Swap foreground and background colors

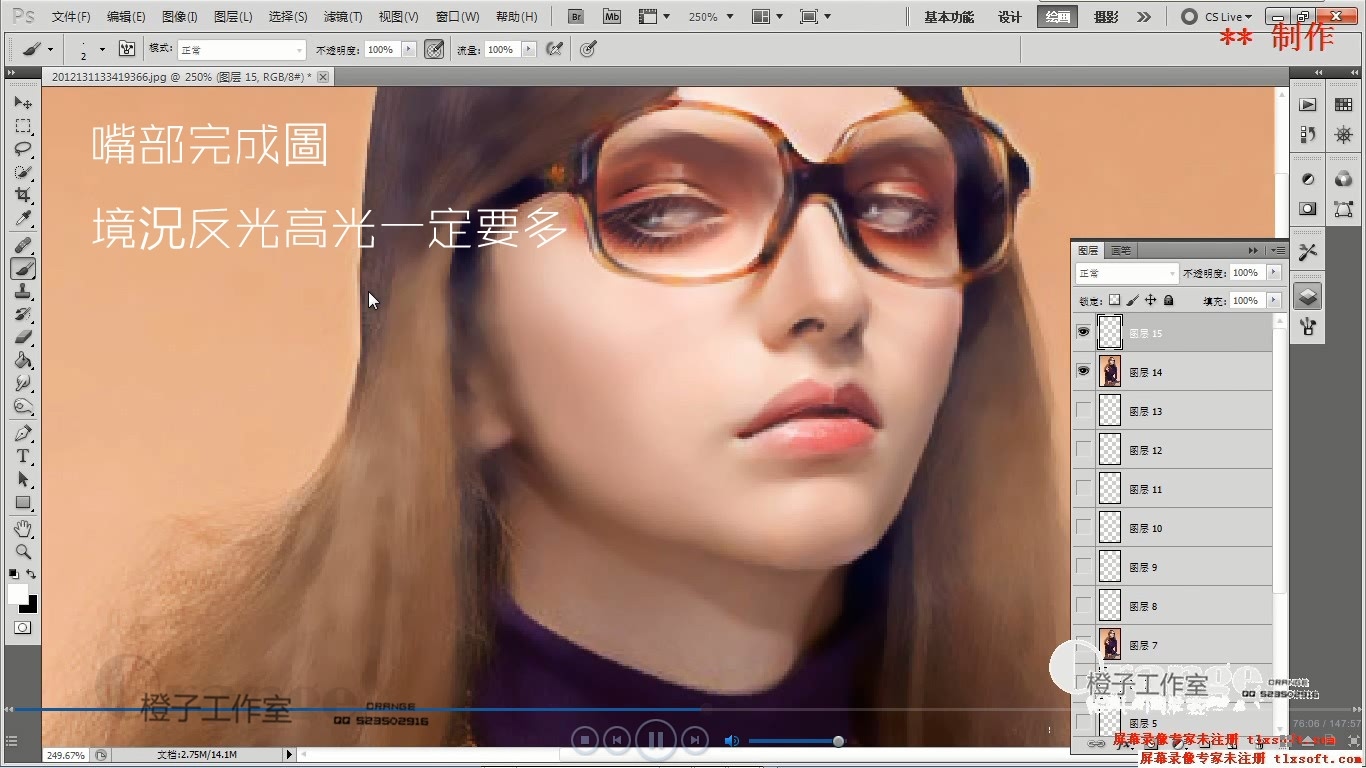pos(32,574)
